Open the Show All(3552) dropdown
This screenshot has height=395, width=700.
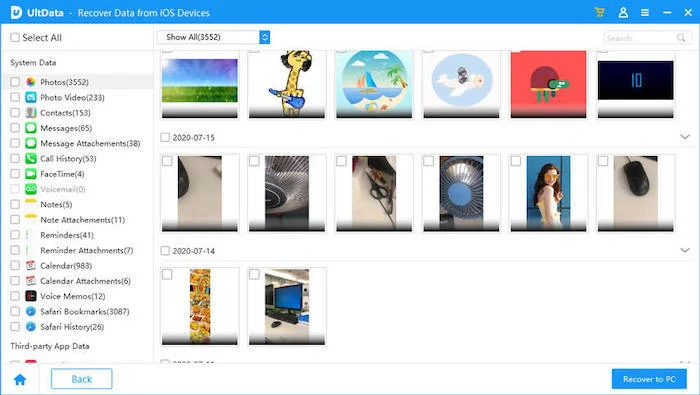click(213, 37)
